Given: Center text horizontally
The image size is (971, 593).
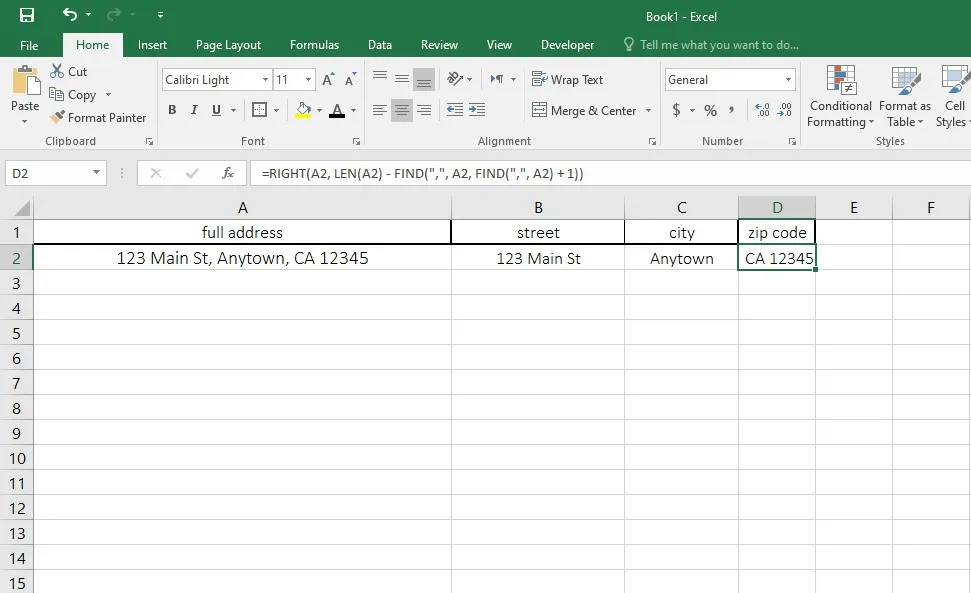Looking at the screenshot, I should (402, 110).
